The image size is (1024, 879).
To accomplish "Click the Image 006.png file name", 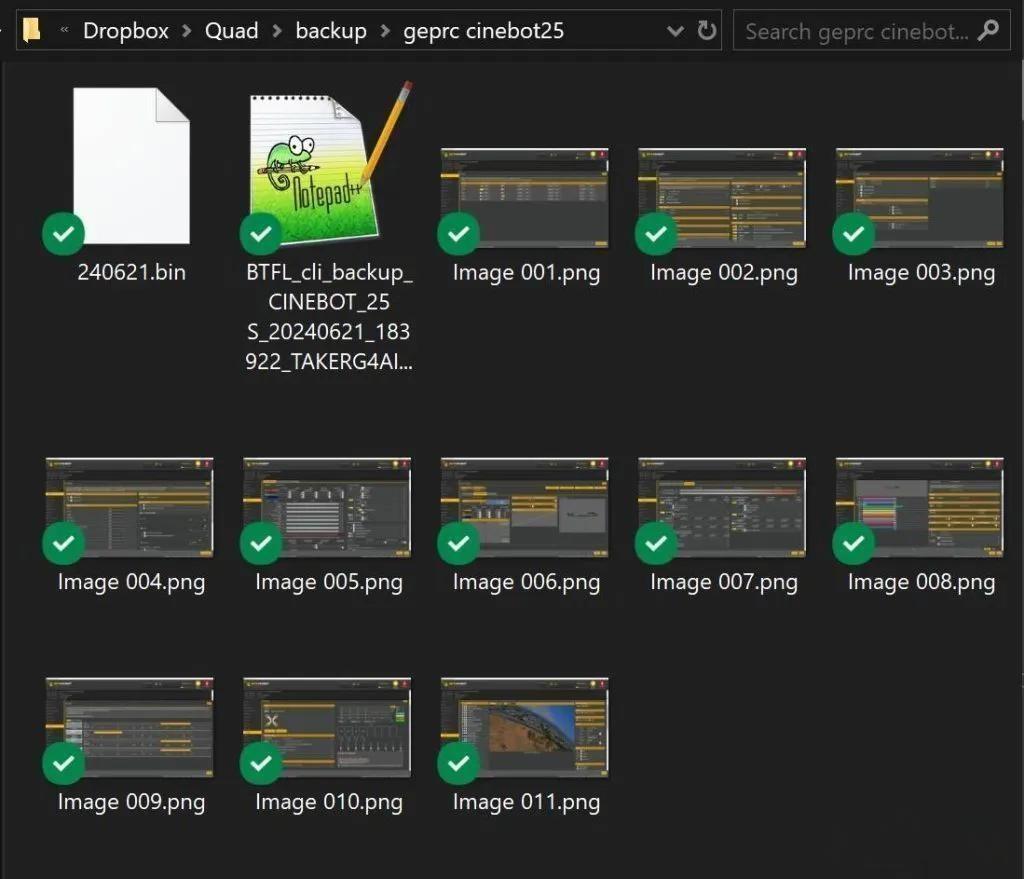I will (526, 582).
